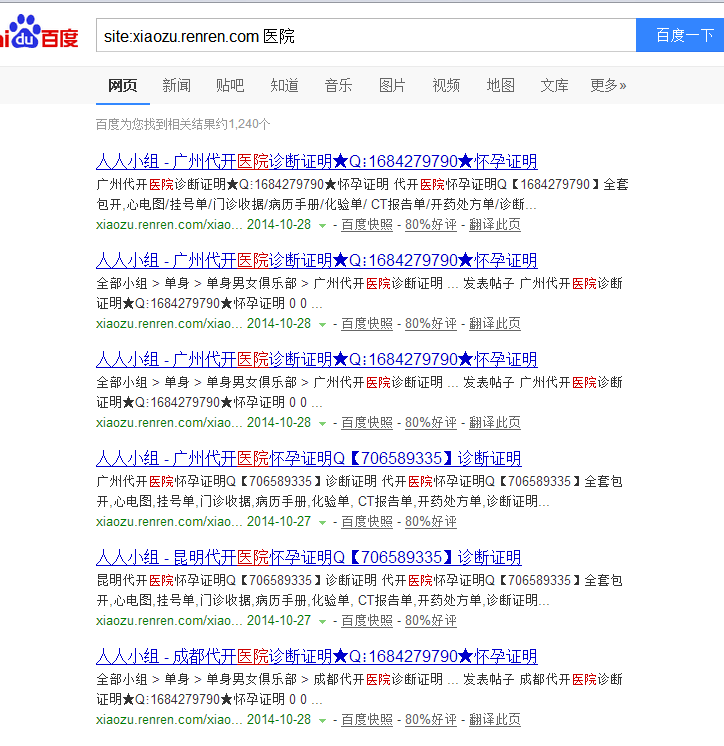The image size is (724, 746).
Task: Expand the 更多» menu
Action: [608, 86]
